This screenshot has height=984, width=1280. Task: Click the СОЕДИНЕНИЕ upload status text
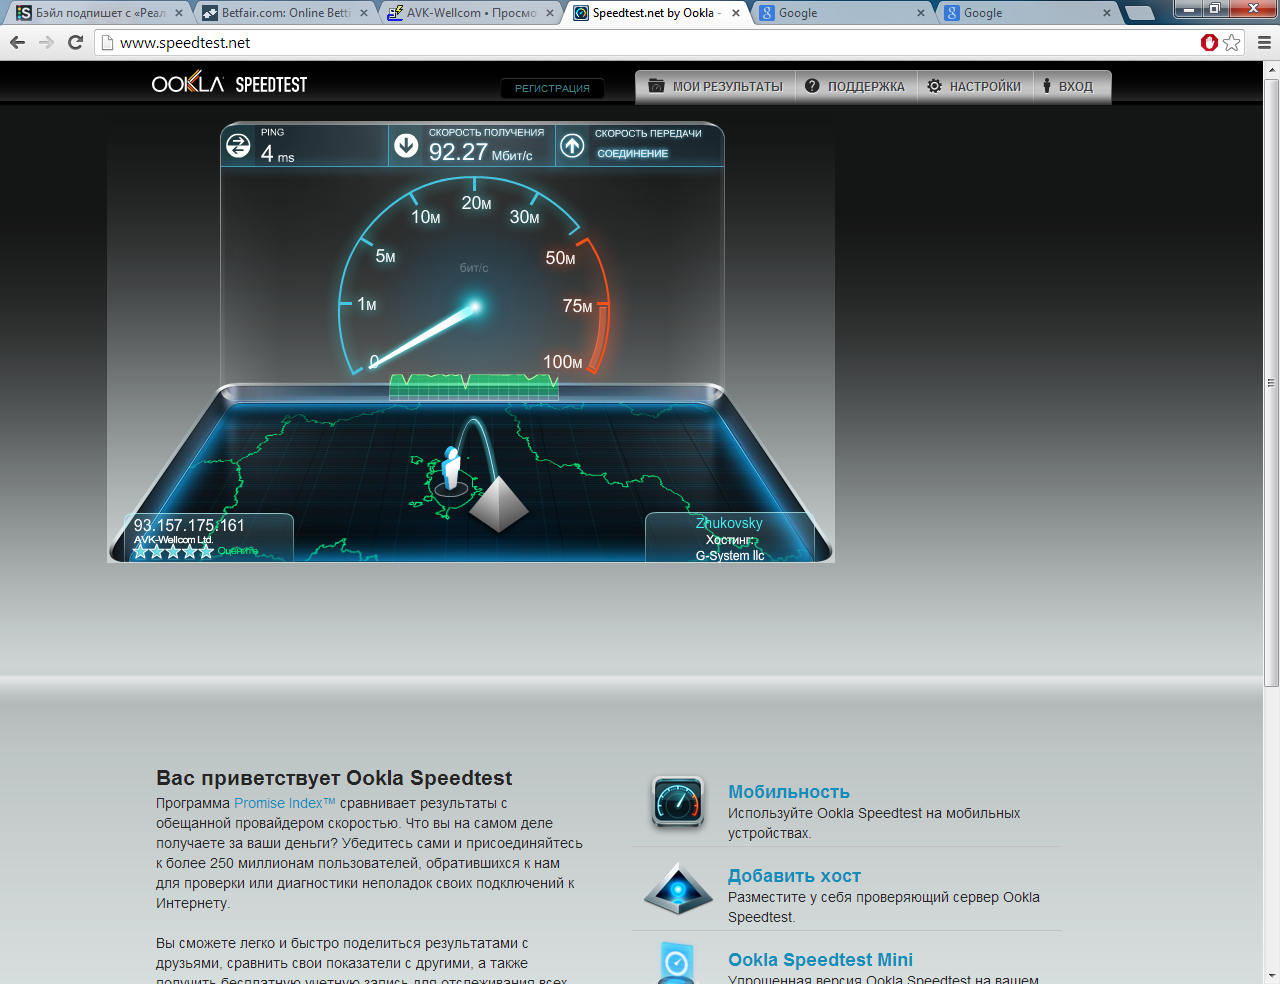[x=633, y=154]
